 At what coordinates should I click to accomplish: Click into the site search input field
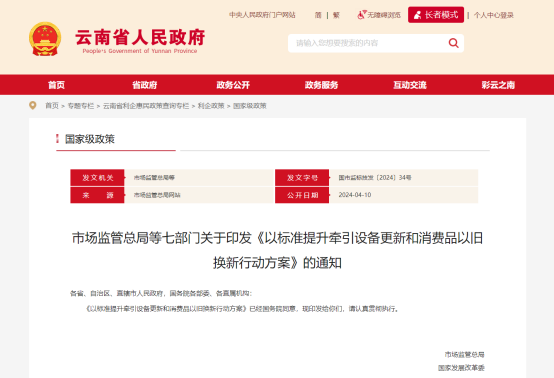click(x=367, y=43)
